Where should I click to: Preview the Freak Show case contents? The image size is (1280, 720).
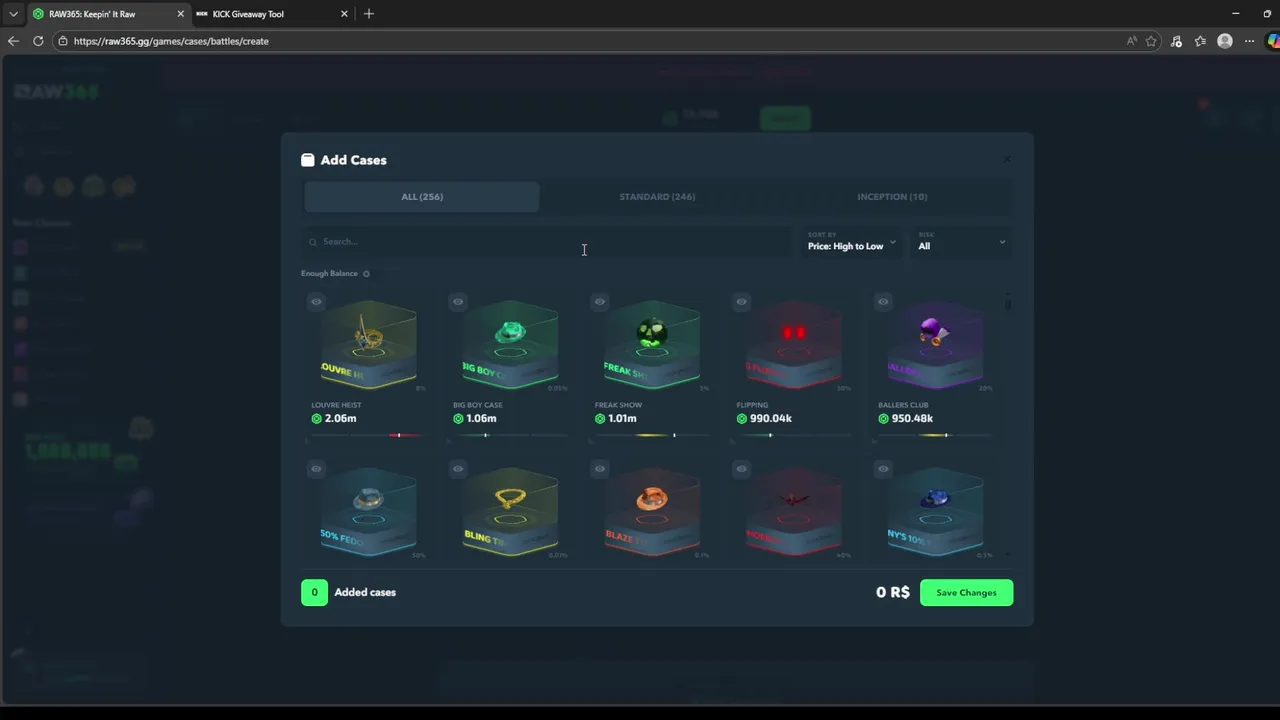point(600,302)
